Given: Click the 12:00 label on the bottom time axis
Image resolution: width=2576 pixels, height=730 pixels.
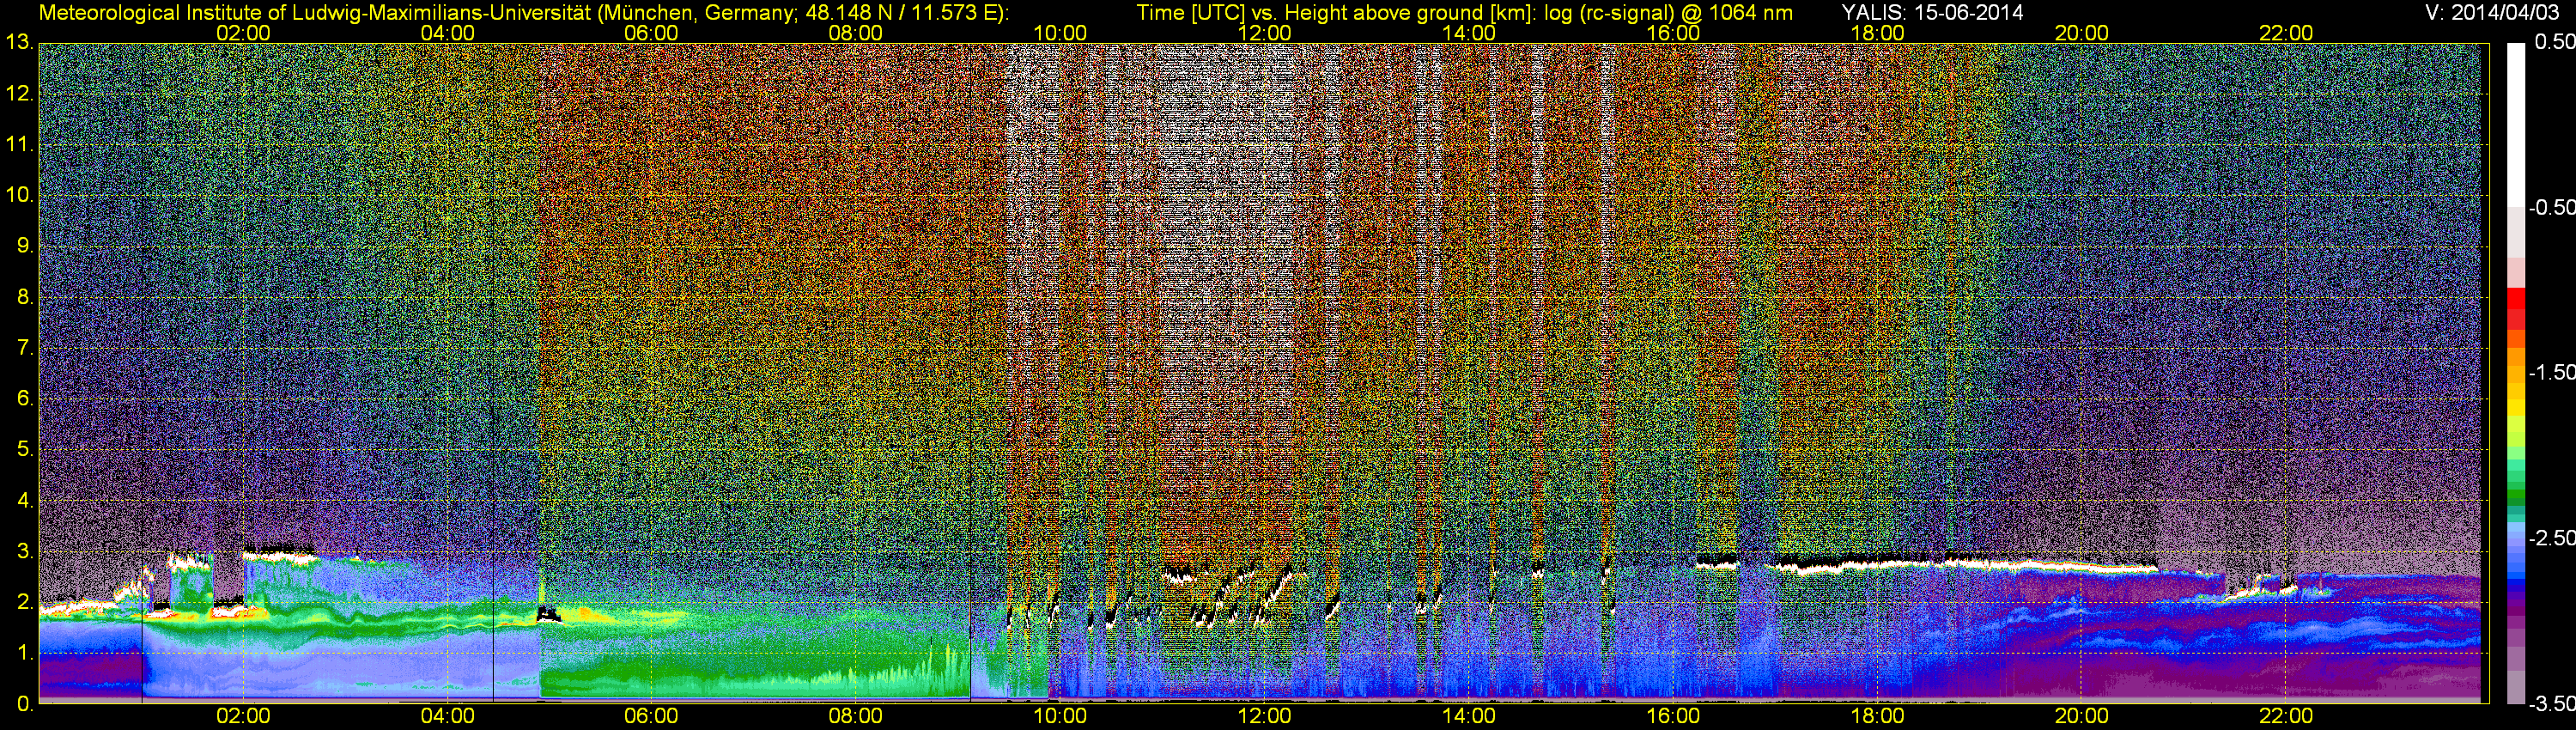Looking at the screenshot, I should (1264, 716).
